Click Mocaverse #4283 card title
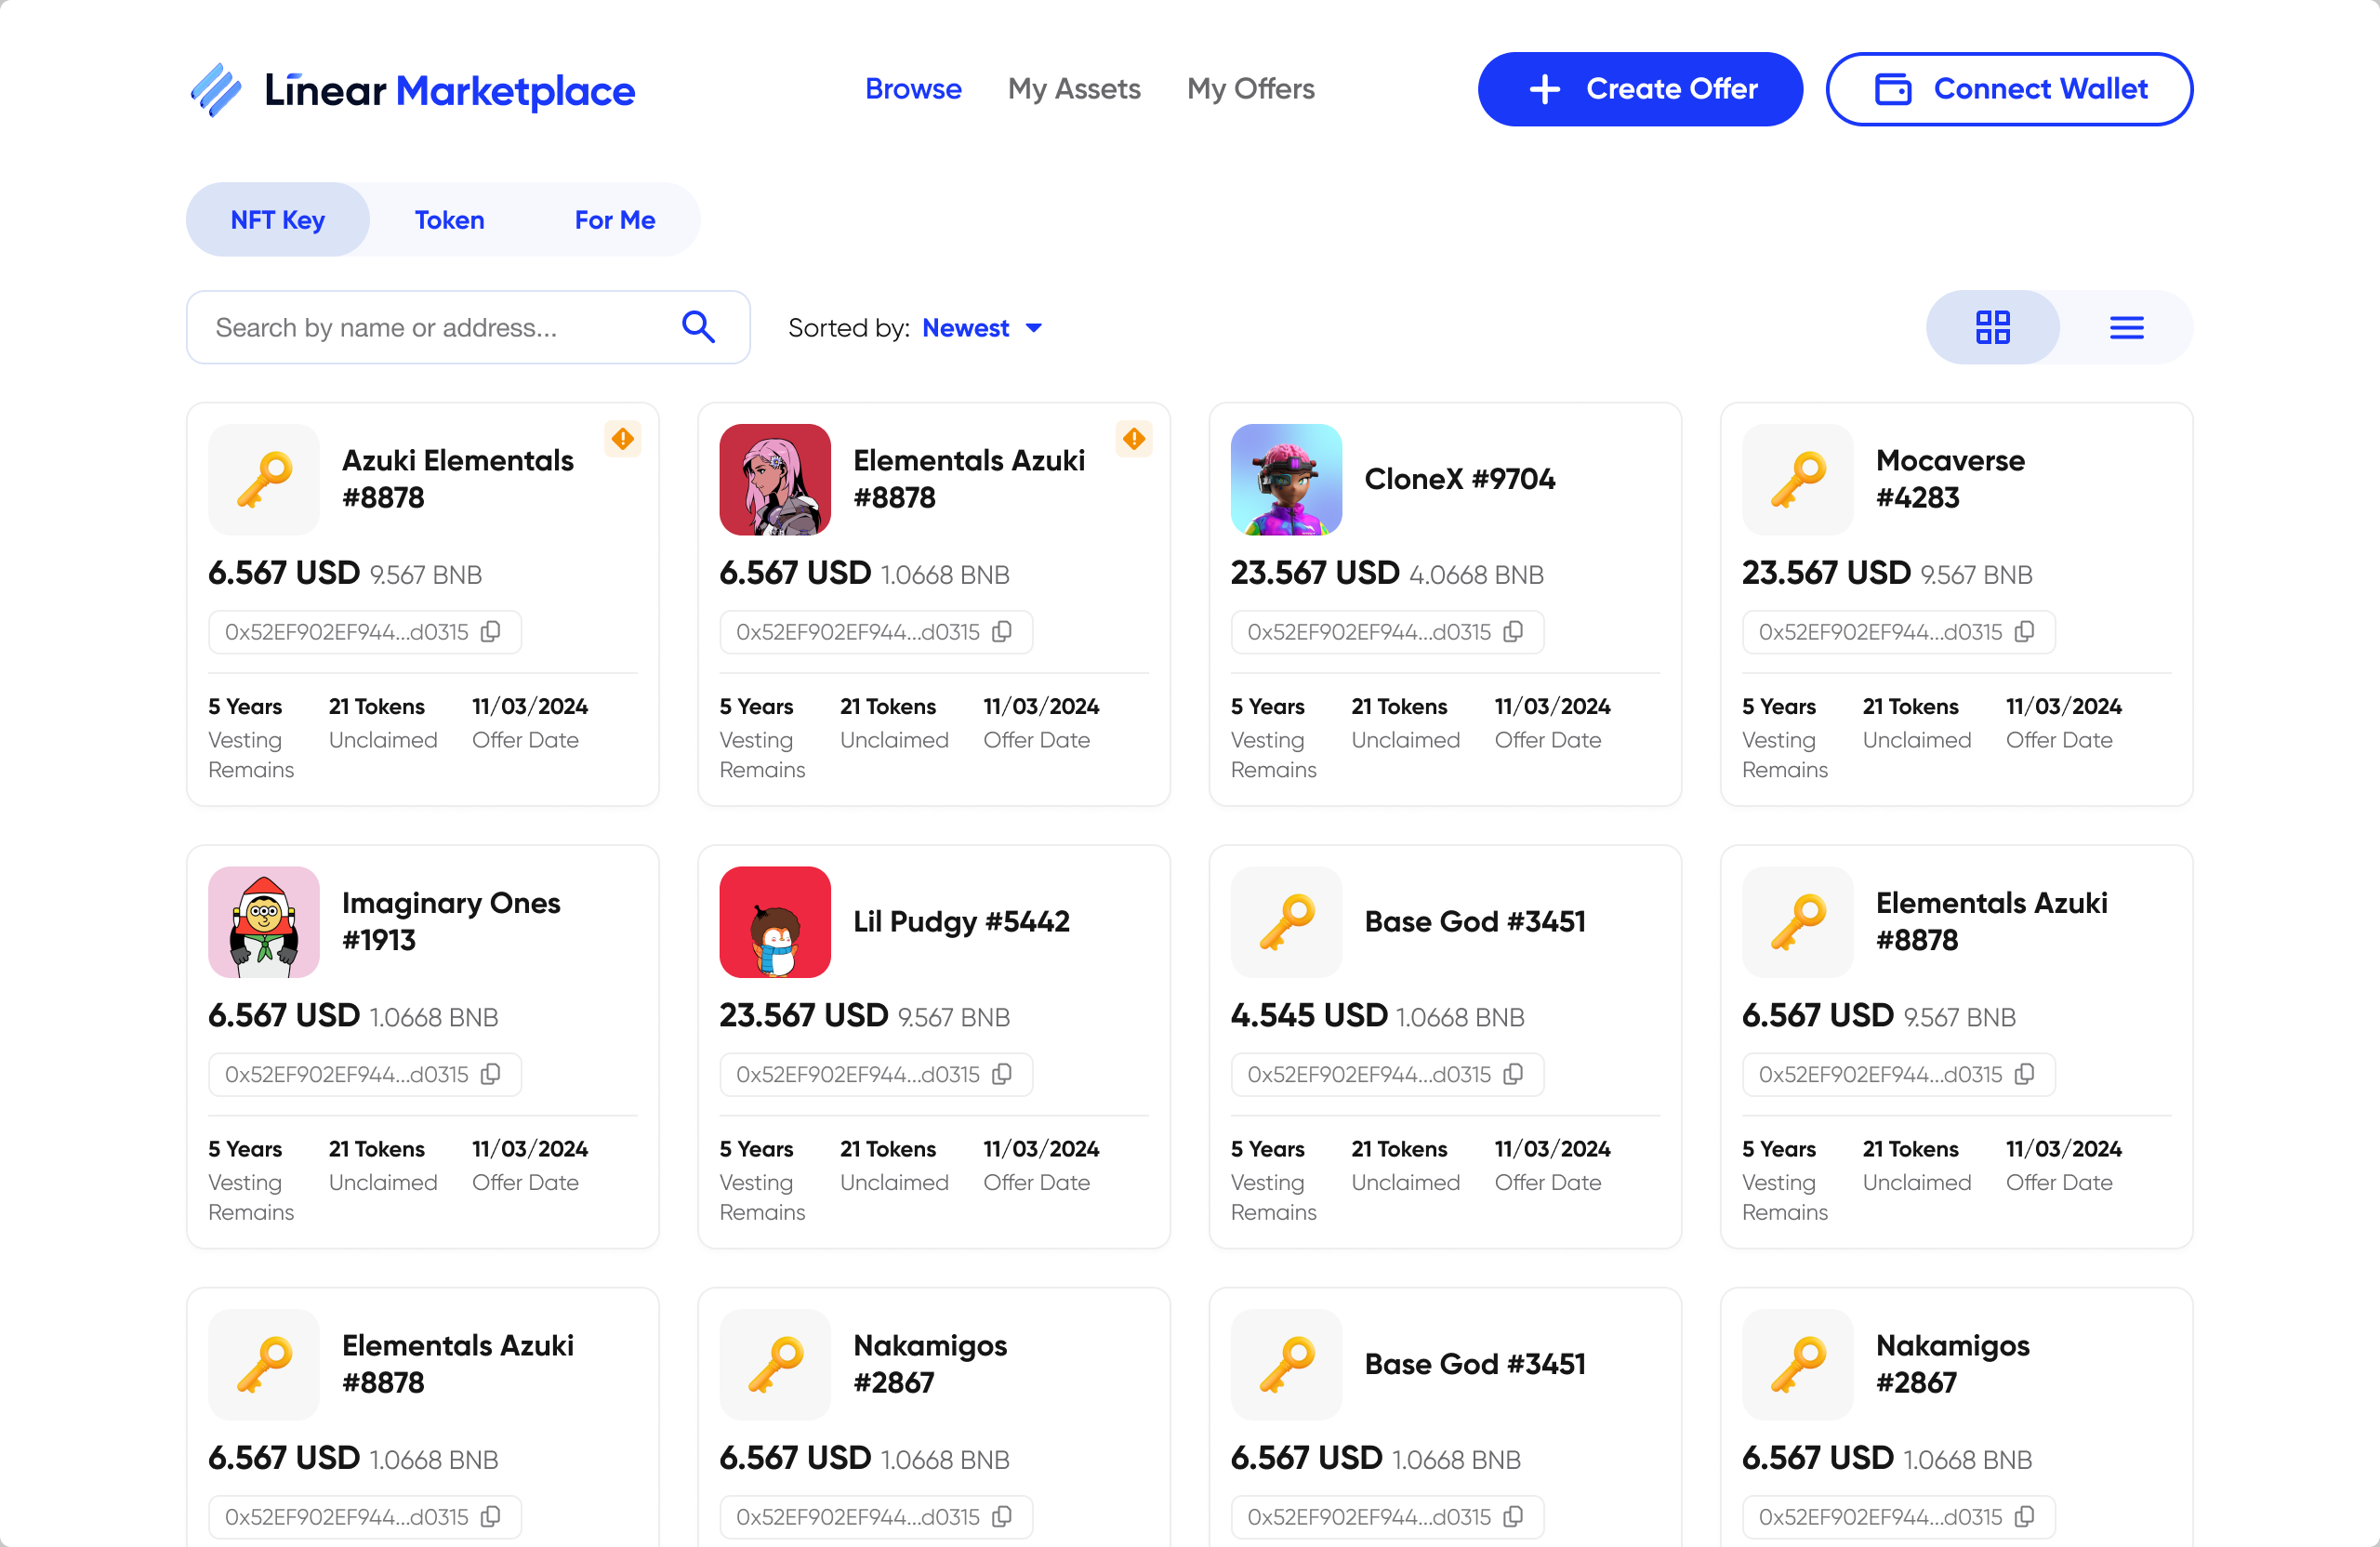Image resolution: width=2380 pixels, height=1547 pixels. (1950, 479)
